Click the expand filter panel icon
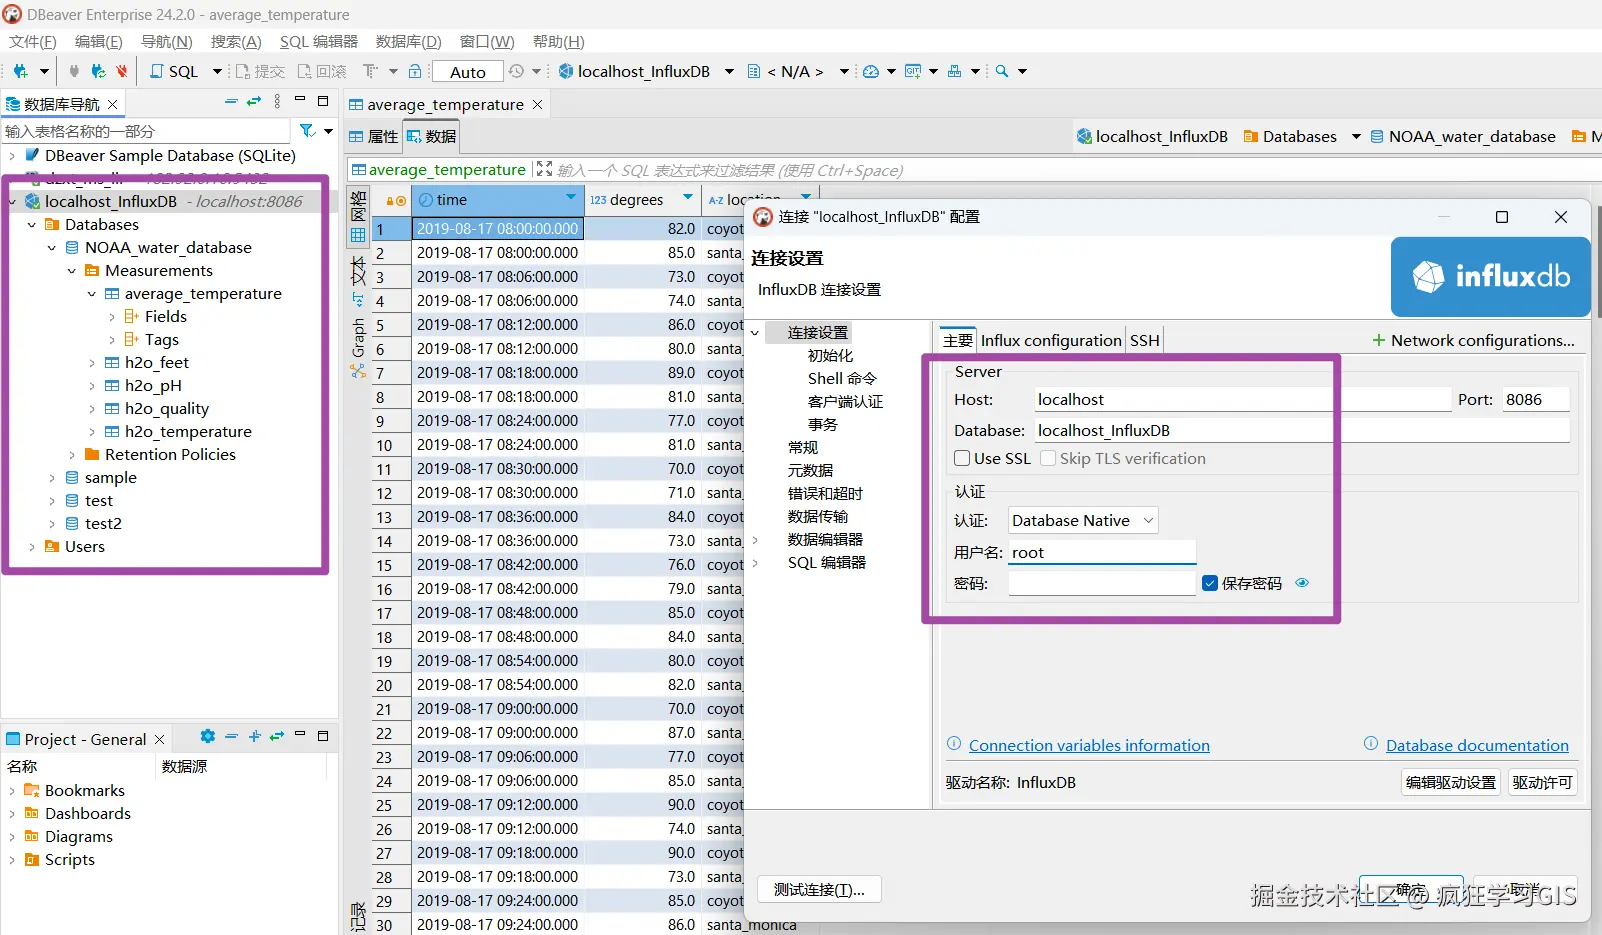1602x935 pixels. click(544, 169)
